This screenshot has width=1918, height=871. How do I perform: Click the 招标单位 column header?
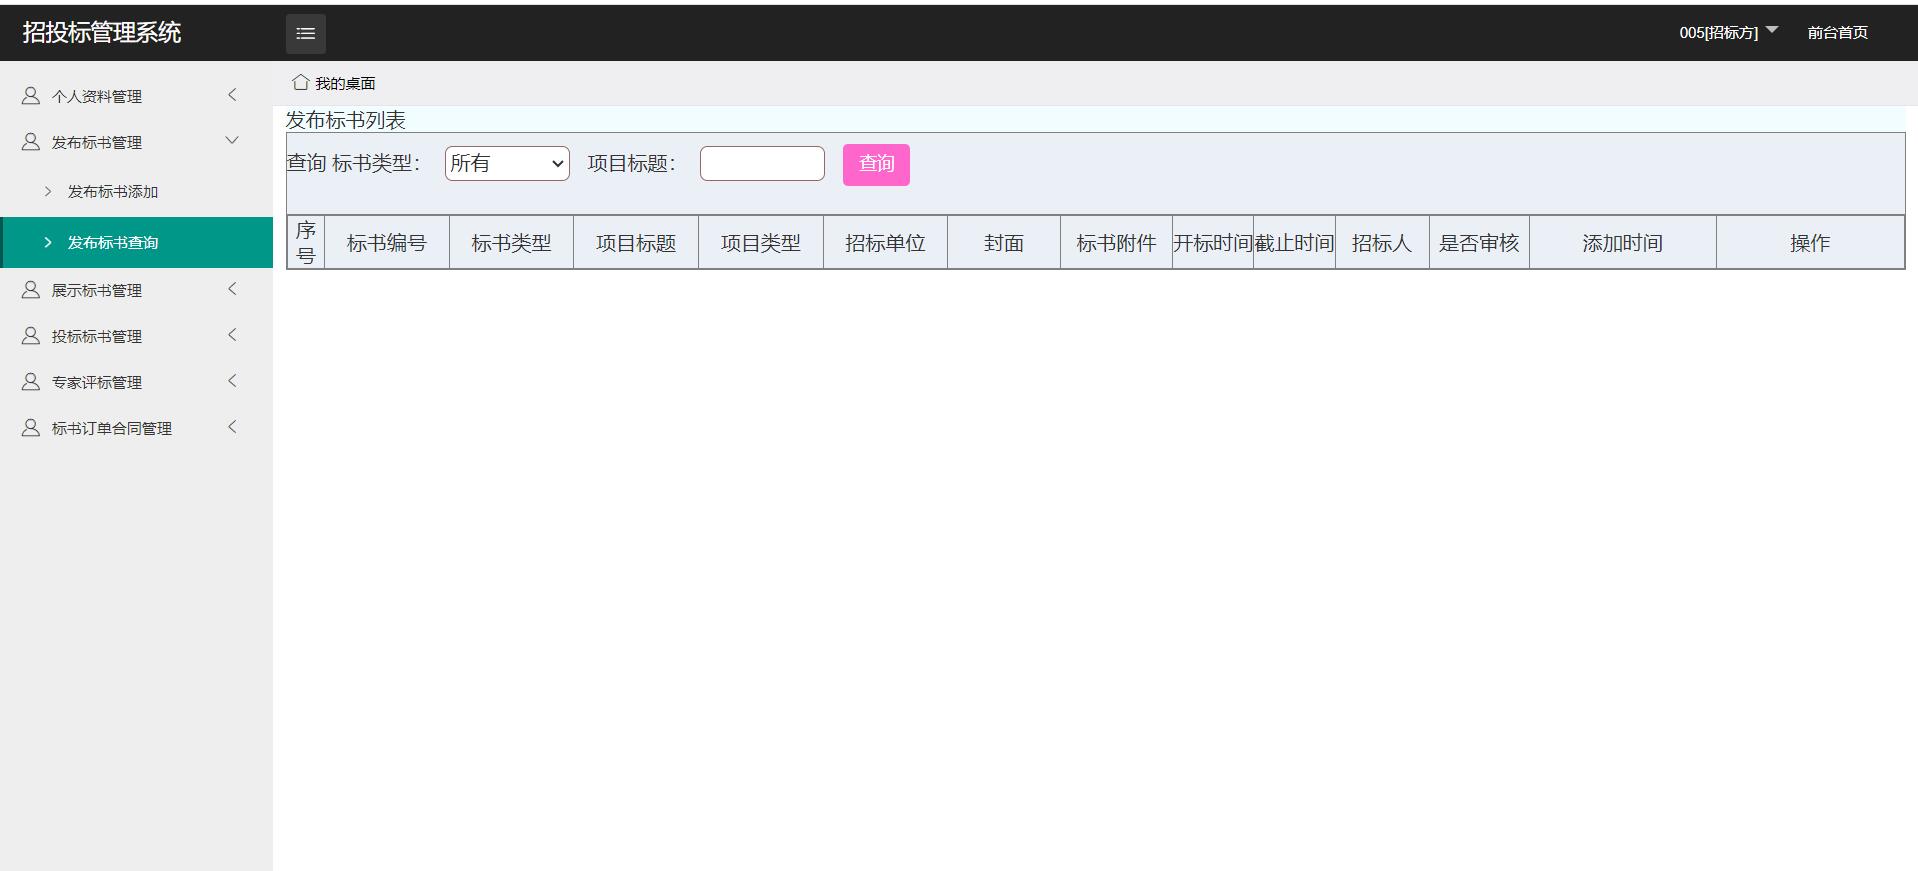pos(885,243)
